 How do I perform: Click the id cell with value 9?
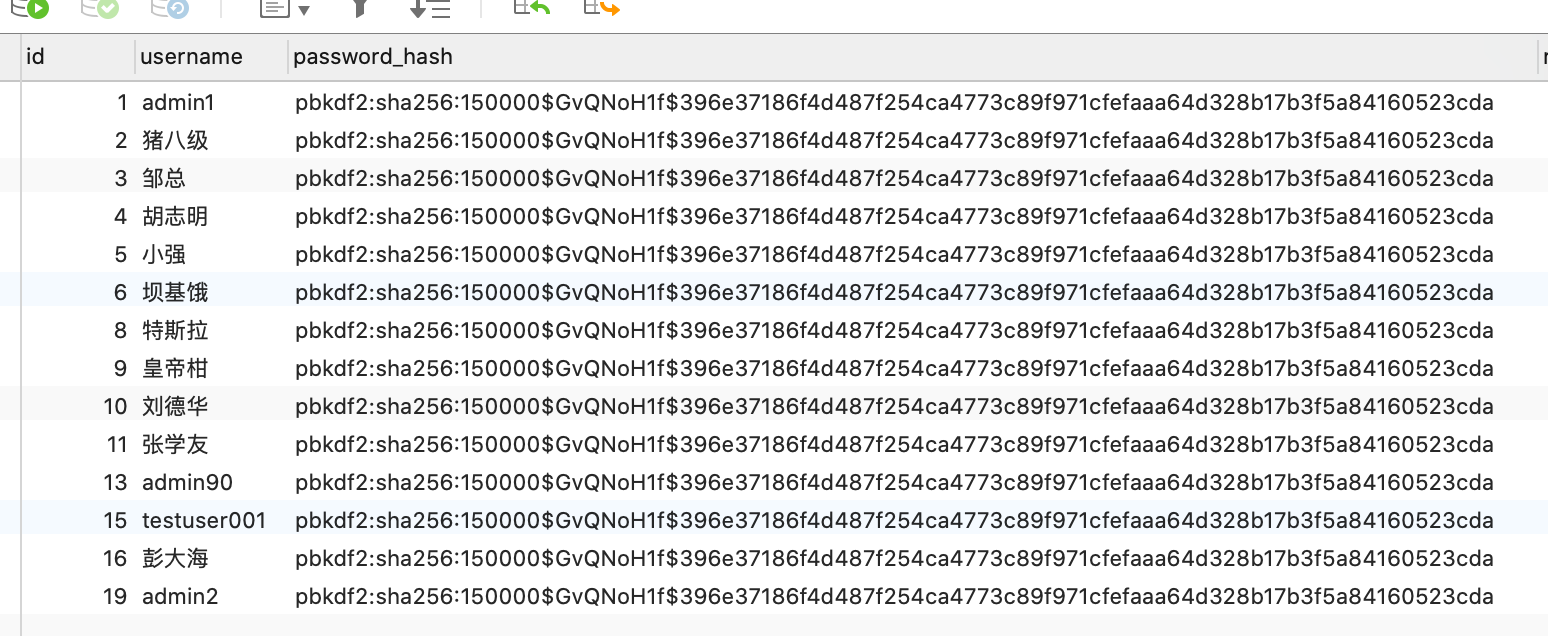(x=78, y=368)
